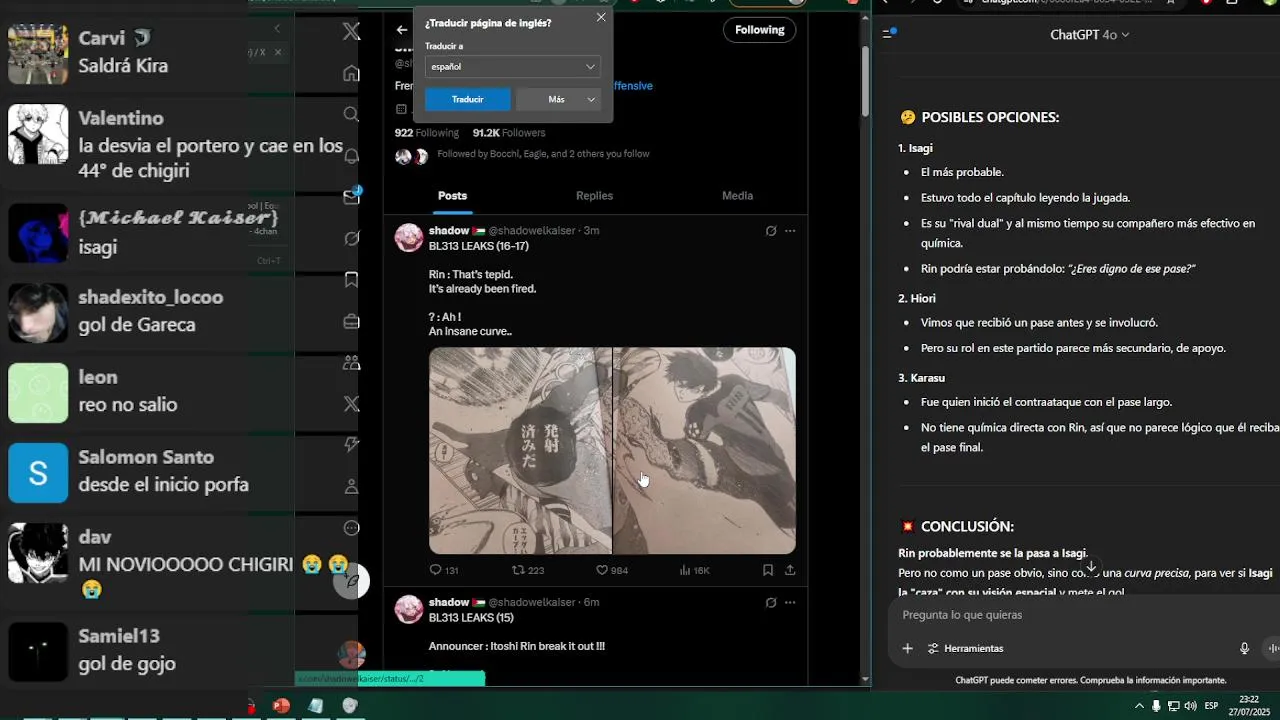Click the Traducir button
This screenshot has height=720, width=1280.
467,99
